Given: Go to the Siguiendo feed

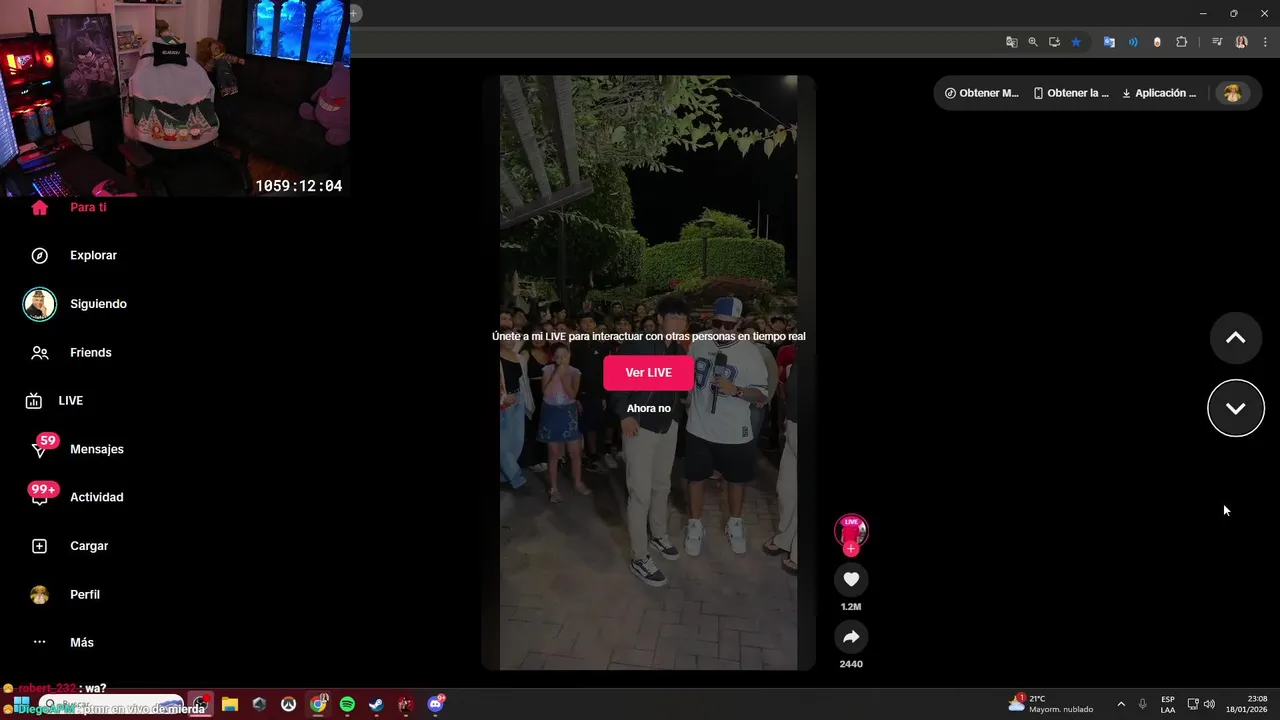Looking at the screenshot, I should pos(75,304).
